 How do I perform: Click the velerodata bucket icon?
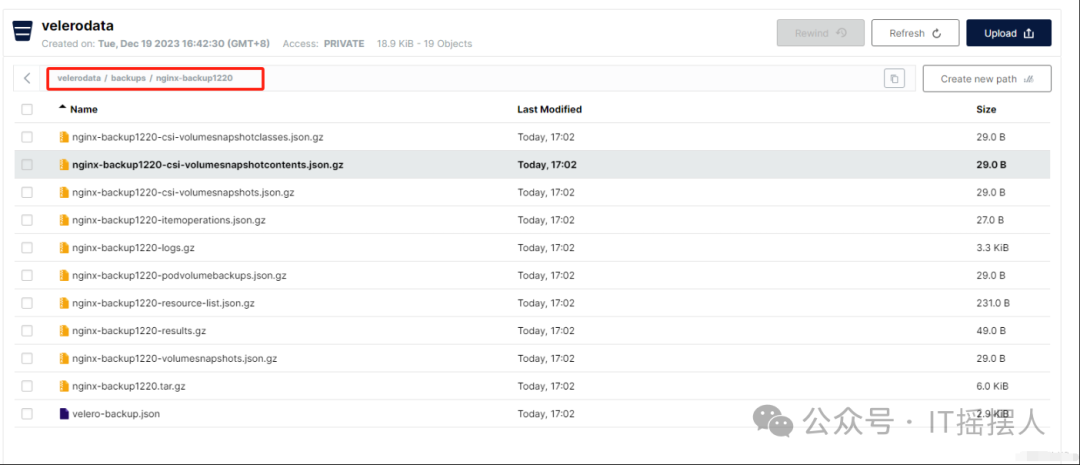point(23,31)
